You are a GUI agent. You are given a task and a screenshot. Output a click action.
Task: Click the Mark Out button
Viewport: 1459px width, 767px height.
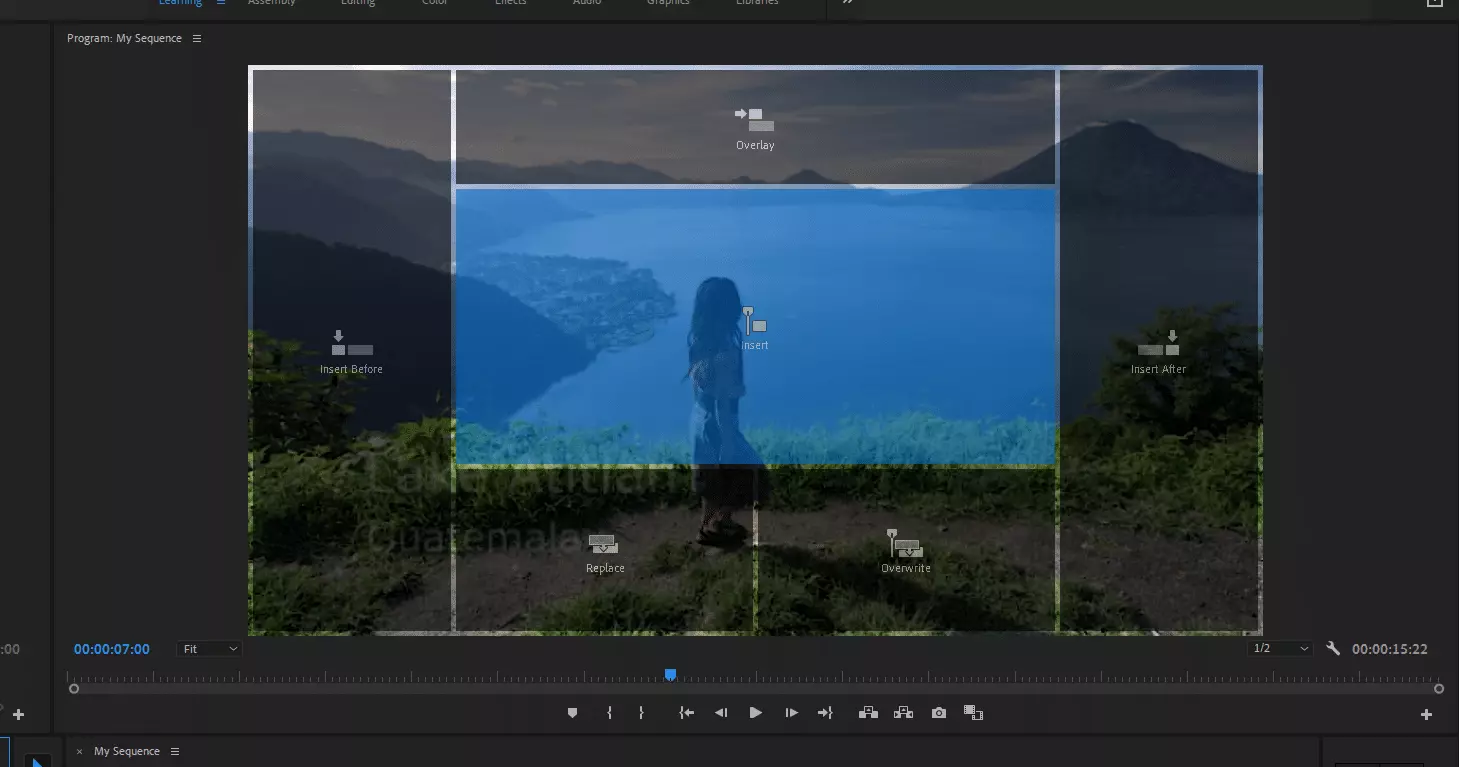641,713
